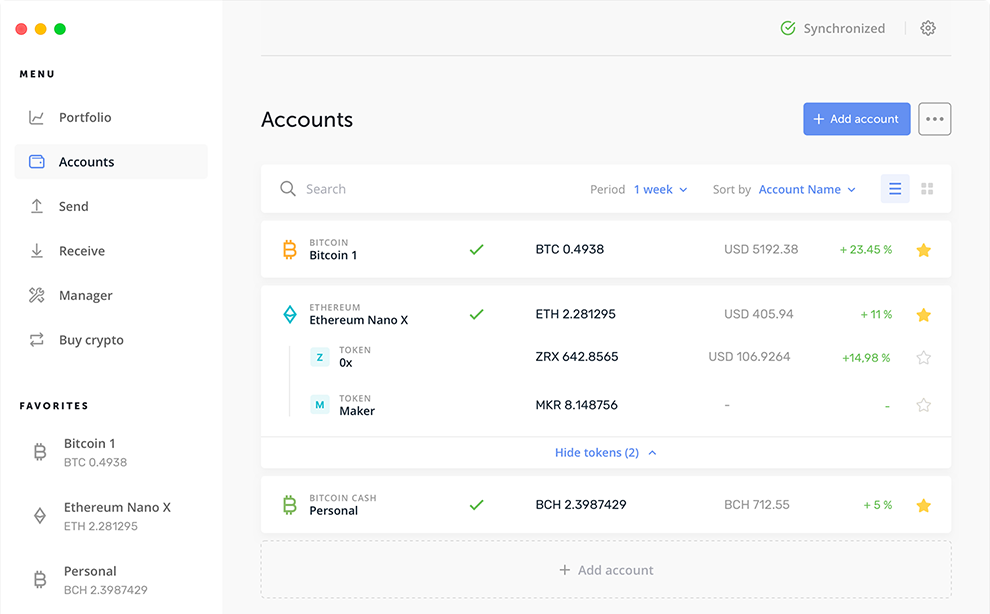Switch to list view layout
Screen dimensions: 990x614
coord(895,189)
